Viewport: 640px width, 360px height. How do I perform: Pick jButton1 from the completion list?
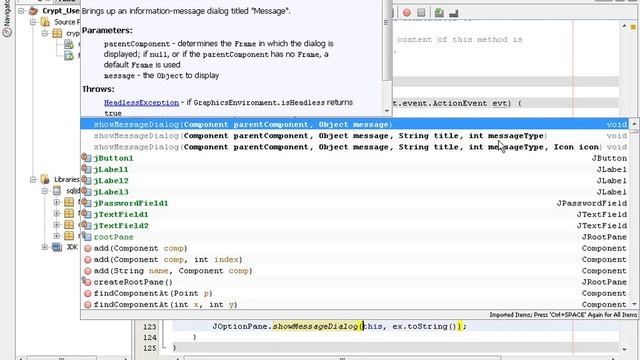coord(354,158)
